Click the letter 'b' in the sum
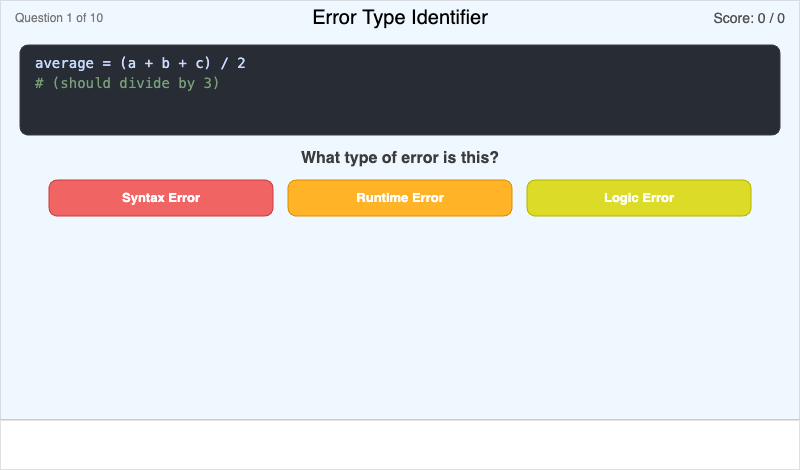Image resolution: width=800 pixels, height=470 pixels. [165, 63]
